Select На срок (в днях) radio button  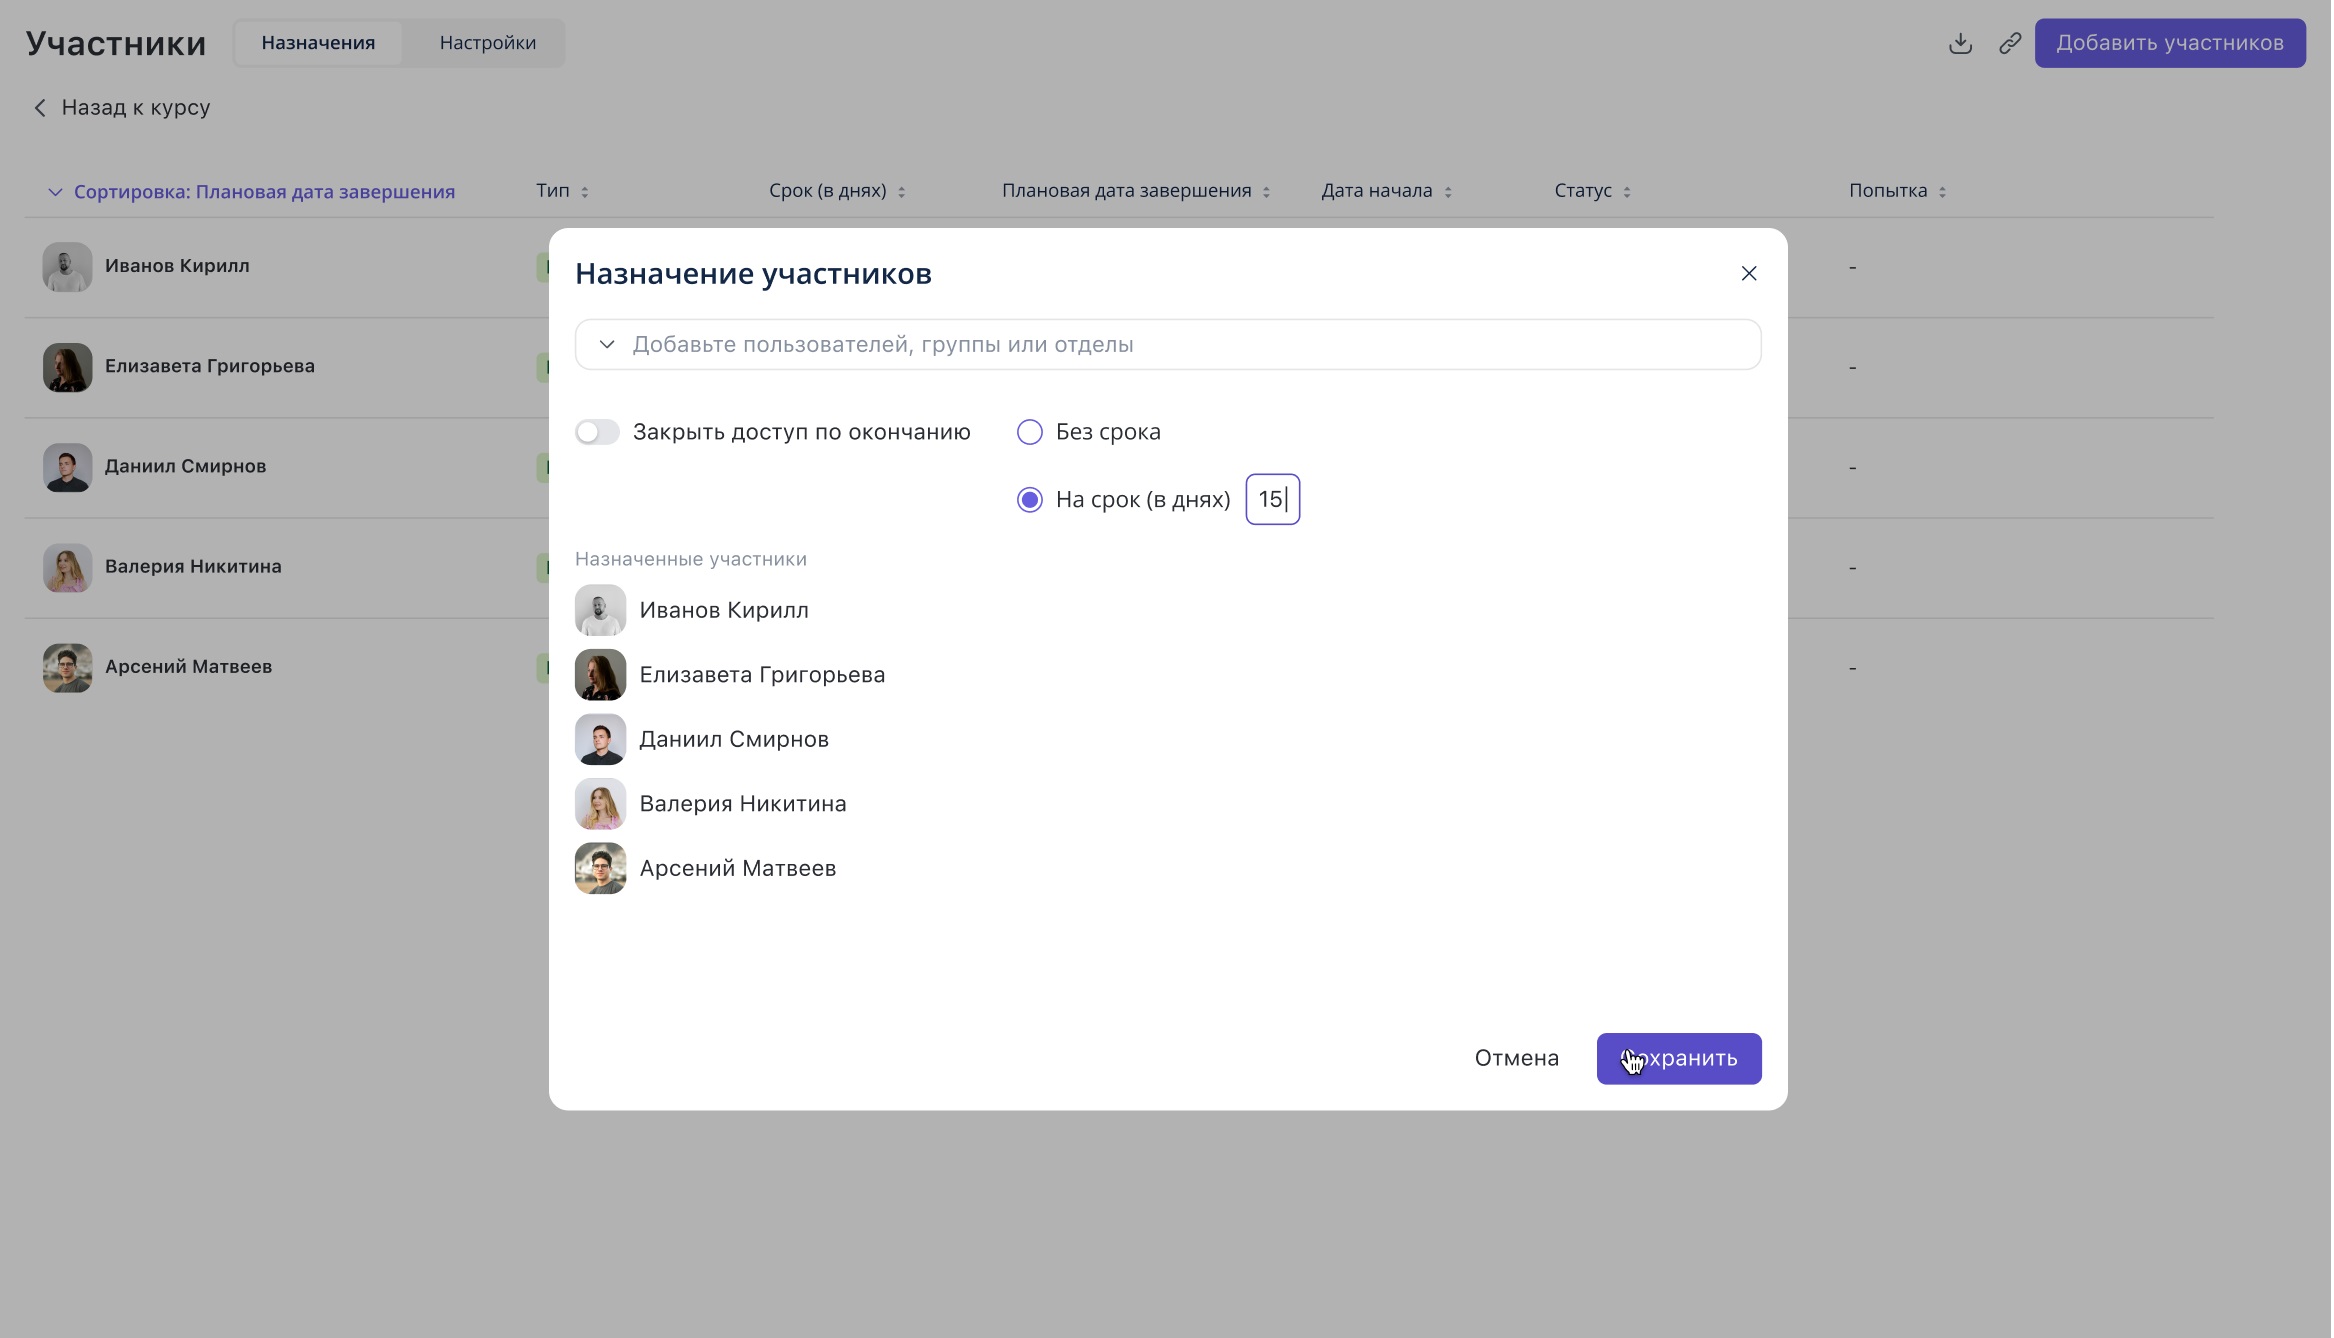pyautogui.click(x=1029, y=499)
